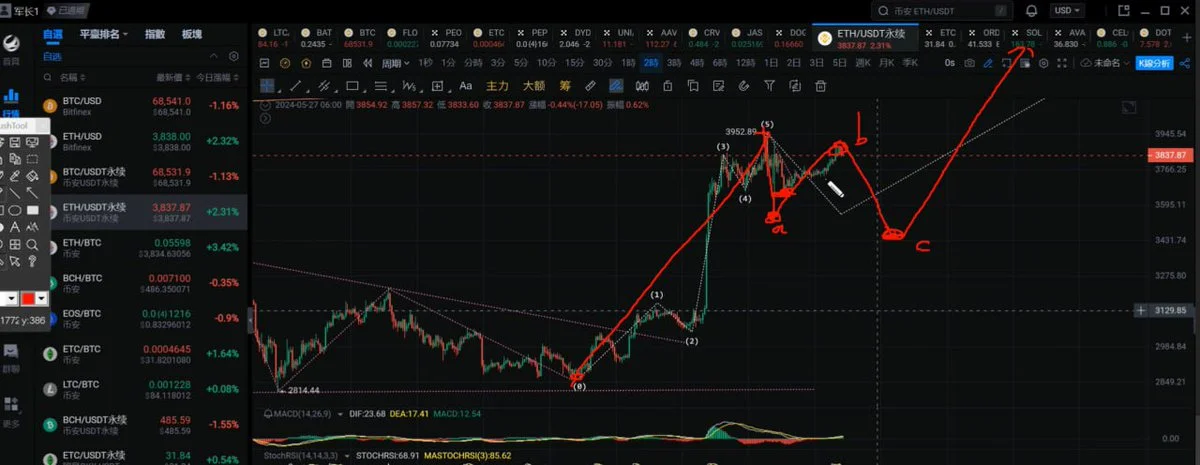Pick the white color swatch in brush tool
1200x465 pixels.
pyautogui.click(x=5, y=298)
